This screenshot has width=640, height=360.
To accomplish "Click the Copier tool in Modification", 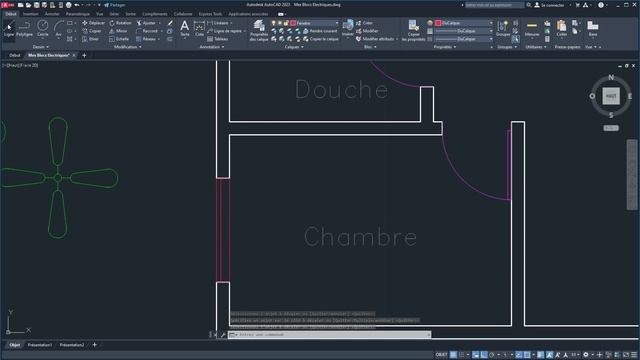I will point(92,31).
